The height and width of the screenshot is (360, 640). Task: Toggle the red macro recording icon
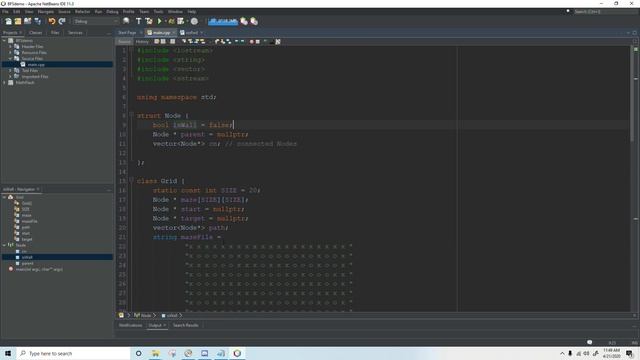[252, 42]
